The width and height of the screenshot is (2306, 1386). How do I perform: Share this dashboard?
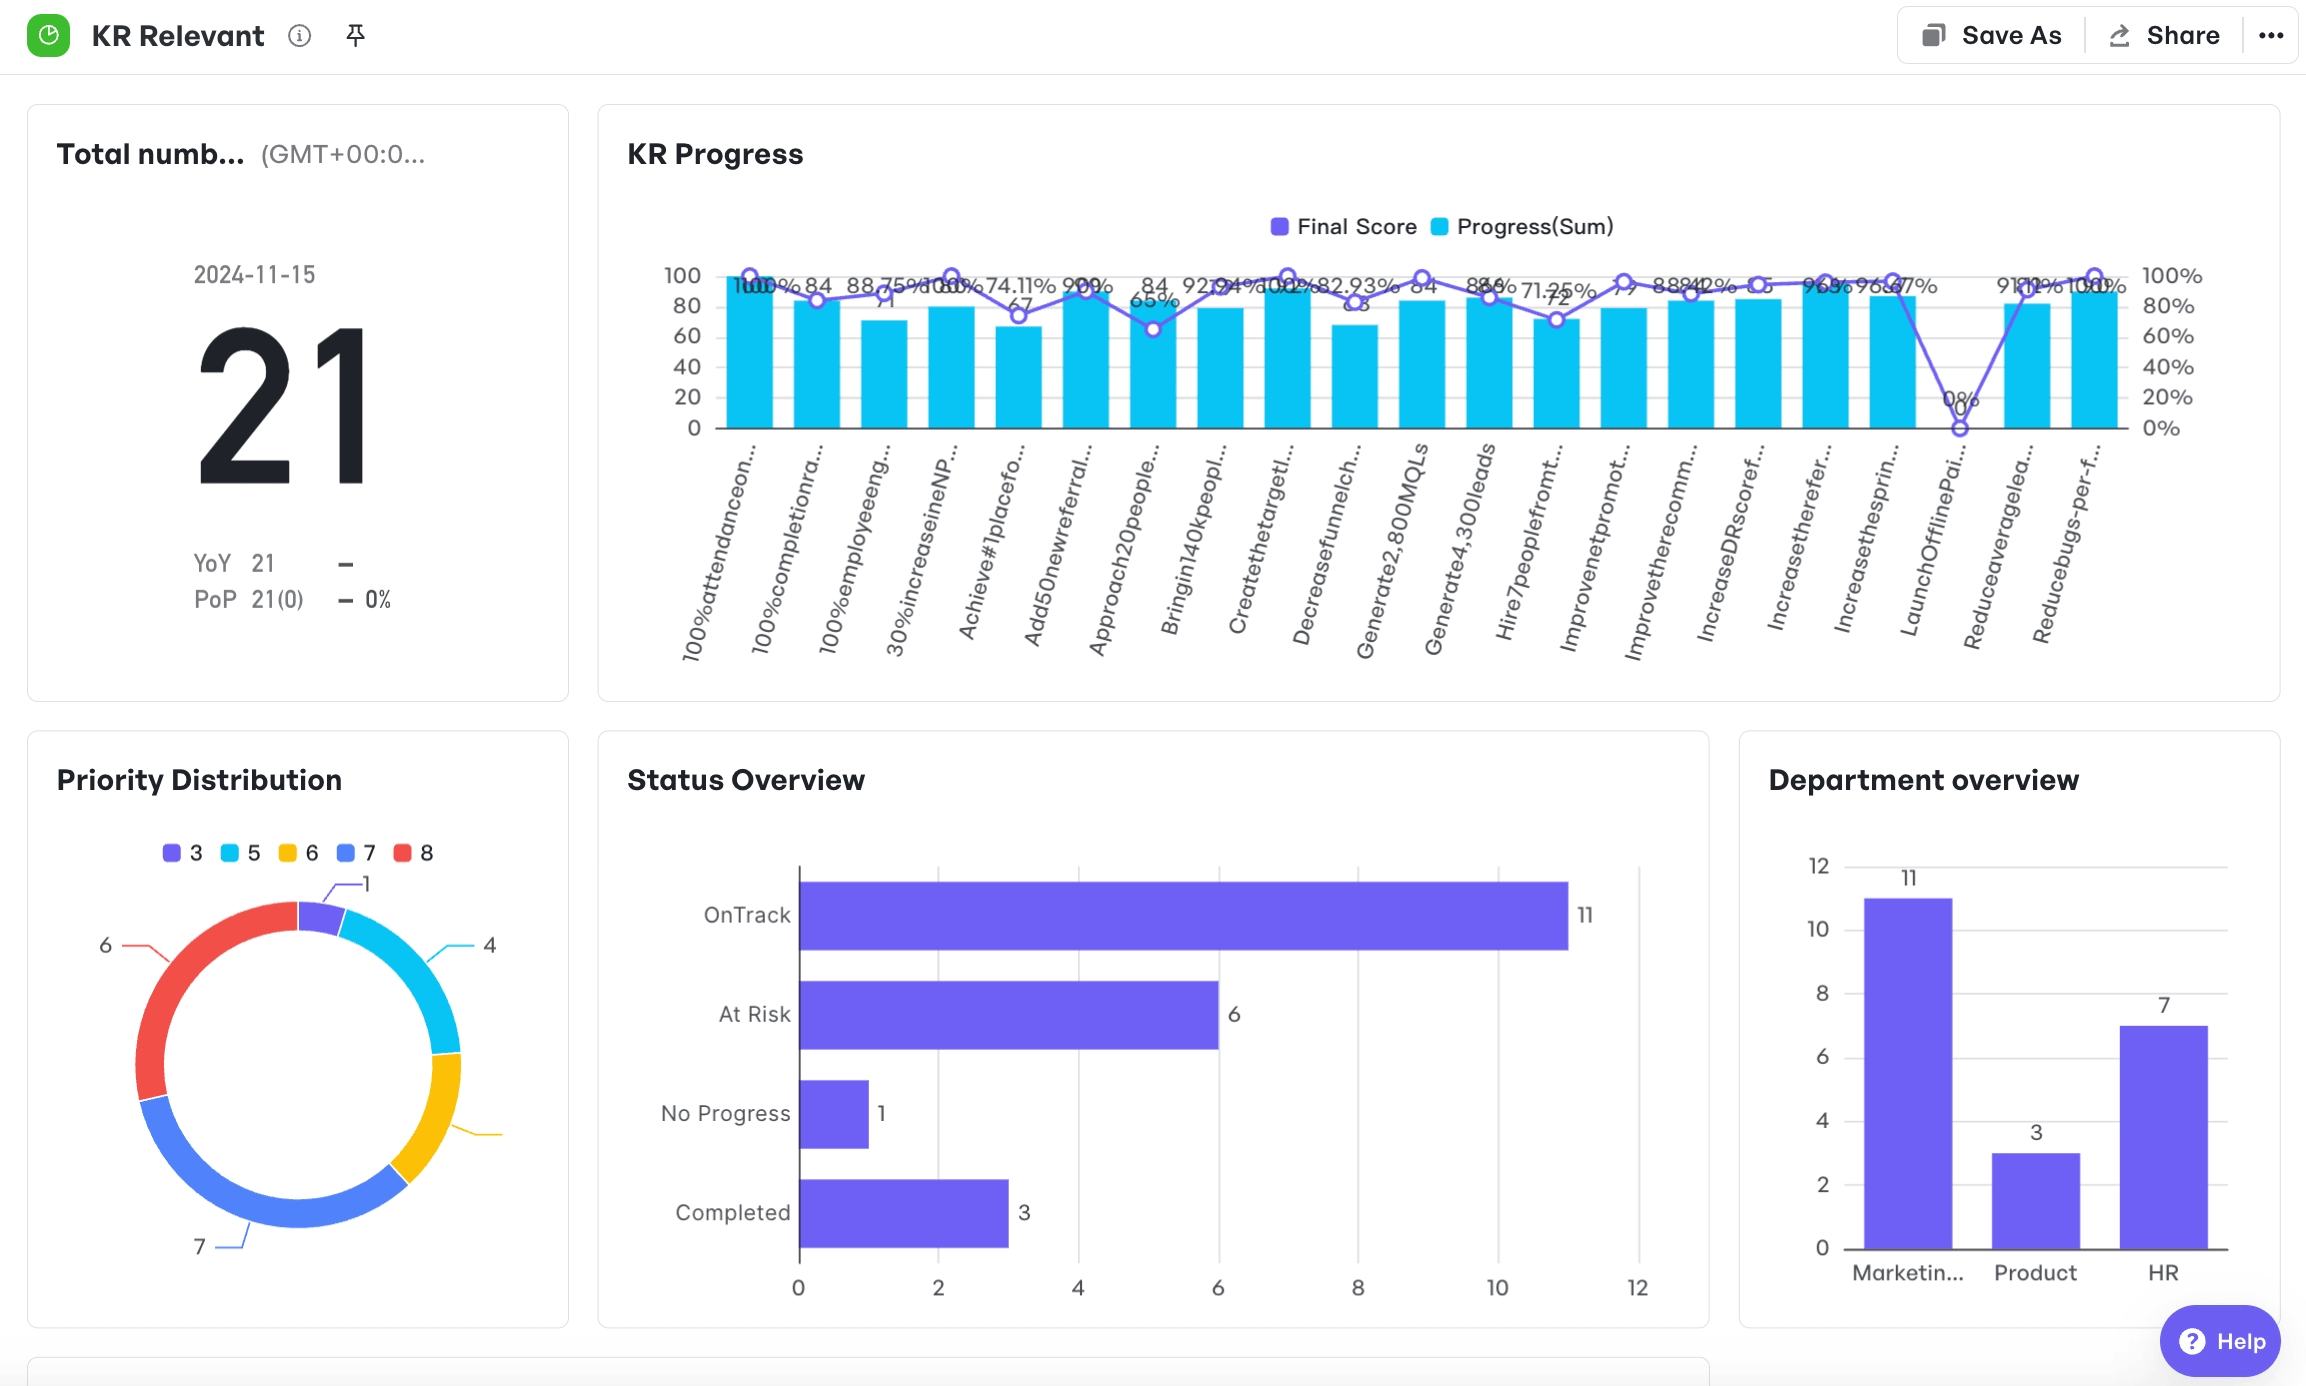coord(2163,36)
